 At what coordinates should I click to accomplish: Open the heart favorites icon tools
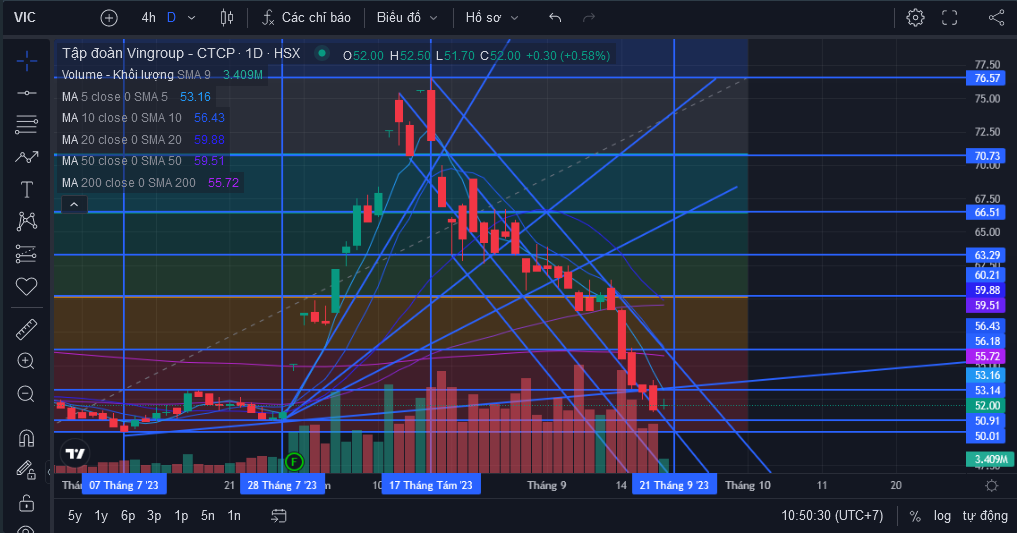click(27, 286)
